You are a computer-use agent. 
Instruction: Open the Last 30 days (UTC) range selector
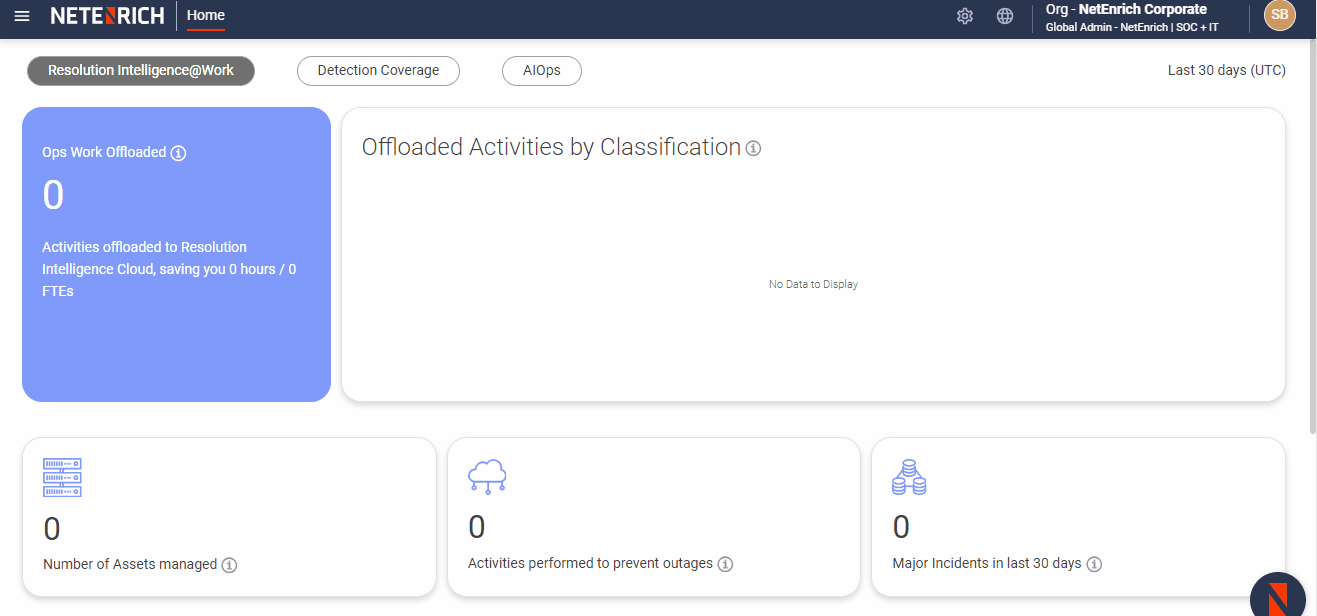pos(1227,71)
